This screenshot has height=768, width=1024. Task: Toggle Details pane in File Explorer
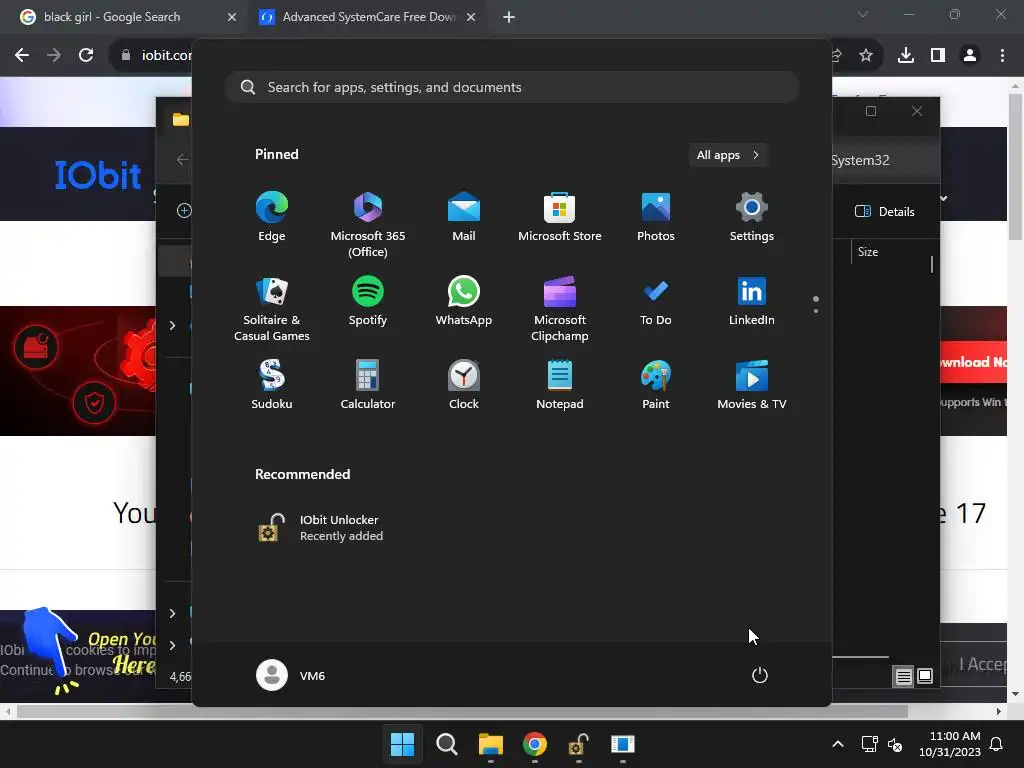pyautogui.click(x=885, y=211)
